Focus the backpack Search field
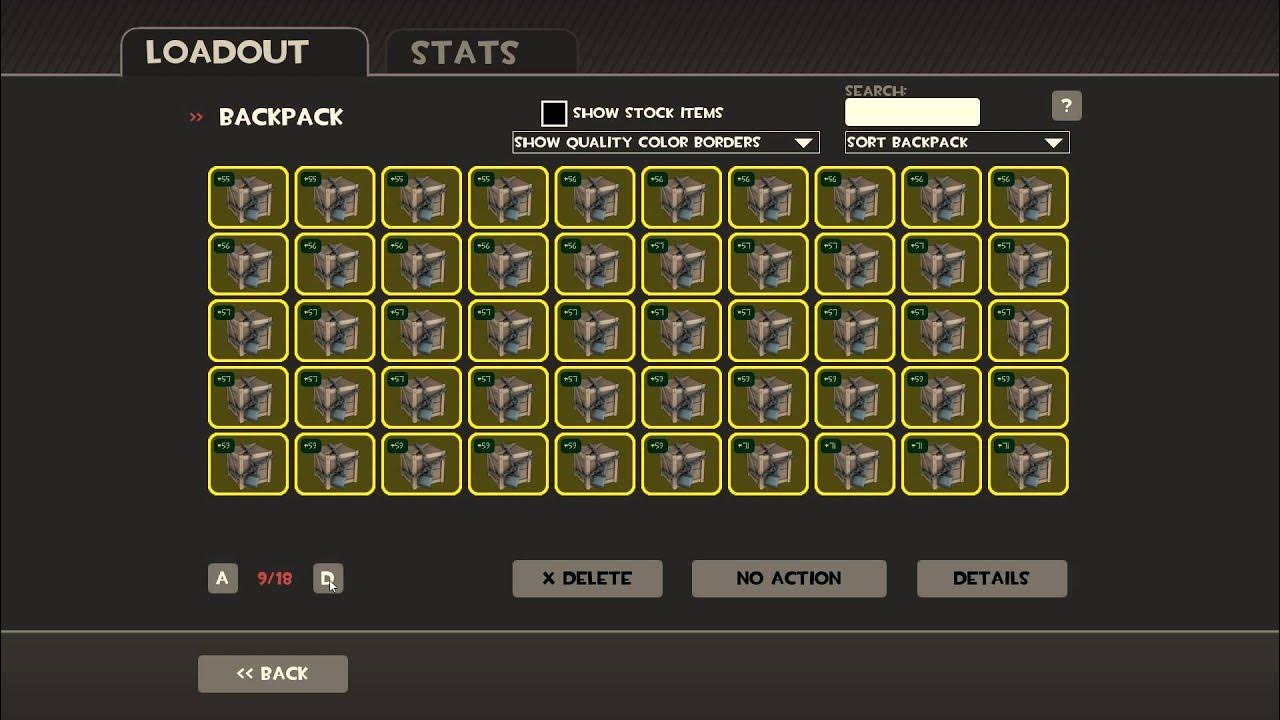This screenshot has width=1280, height=720. tap(912, 111)
